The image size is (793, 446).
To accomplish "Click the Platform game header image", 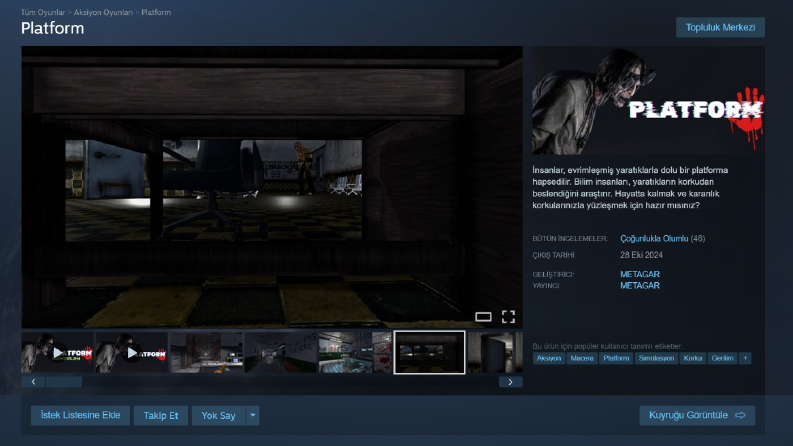I will 648,100.
